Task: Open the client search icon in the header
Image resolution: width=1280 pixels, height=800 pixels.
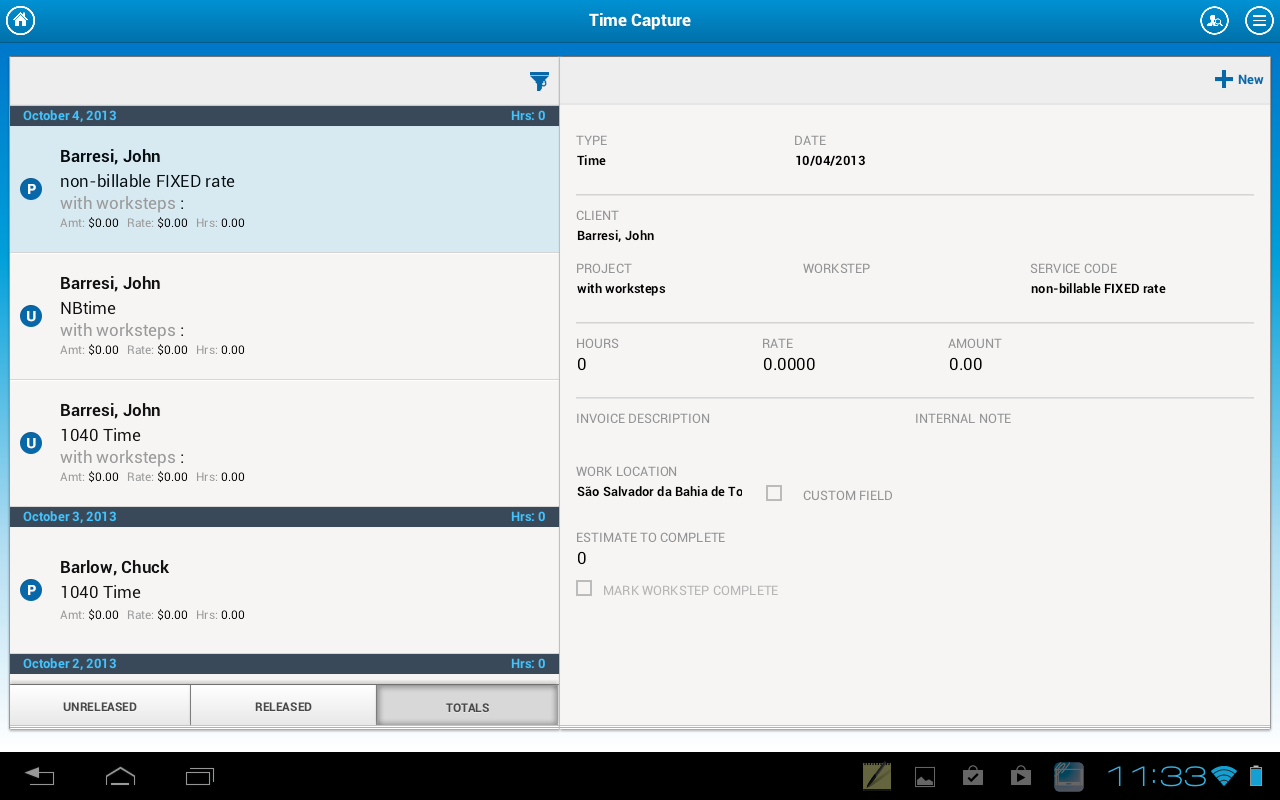Action: tap(1214, 20)
